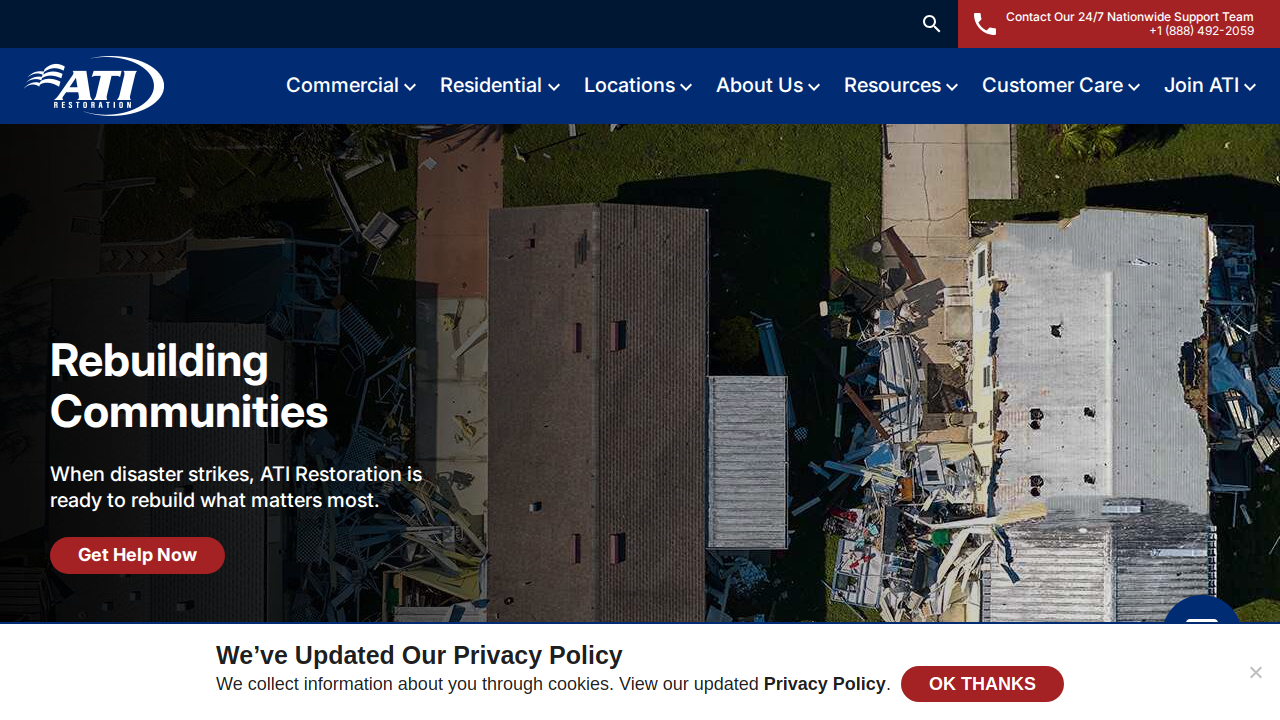Expand the About Us chevron
The width and height of the screenshot is (1280, 720).
[814, 87]
